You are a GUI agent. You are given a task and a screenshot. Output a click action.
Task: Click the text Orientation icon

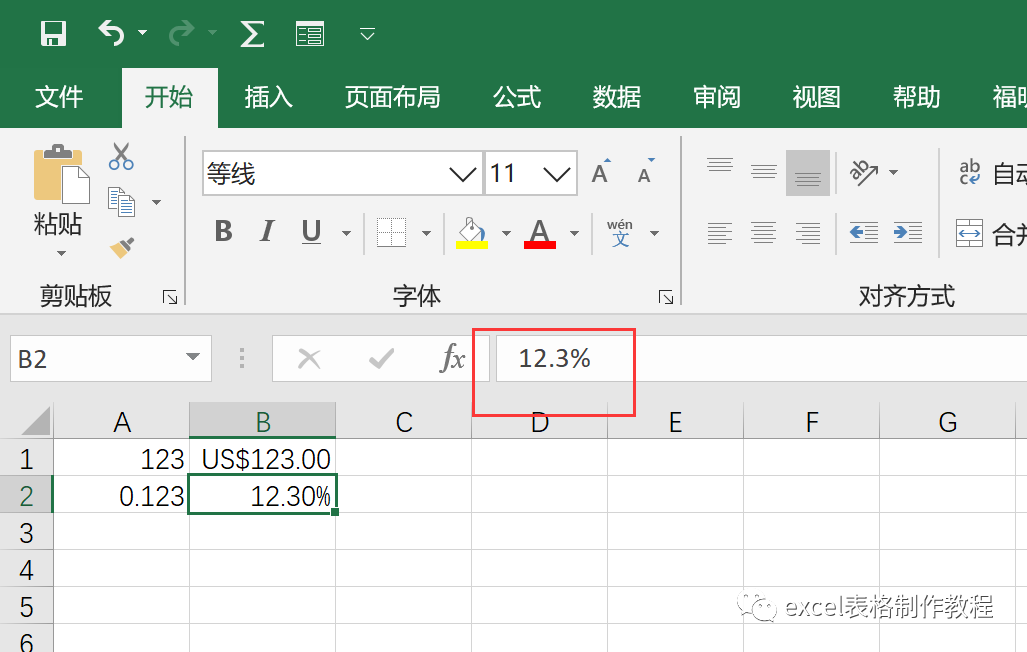tap(864, 172)
